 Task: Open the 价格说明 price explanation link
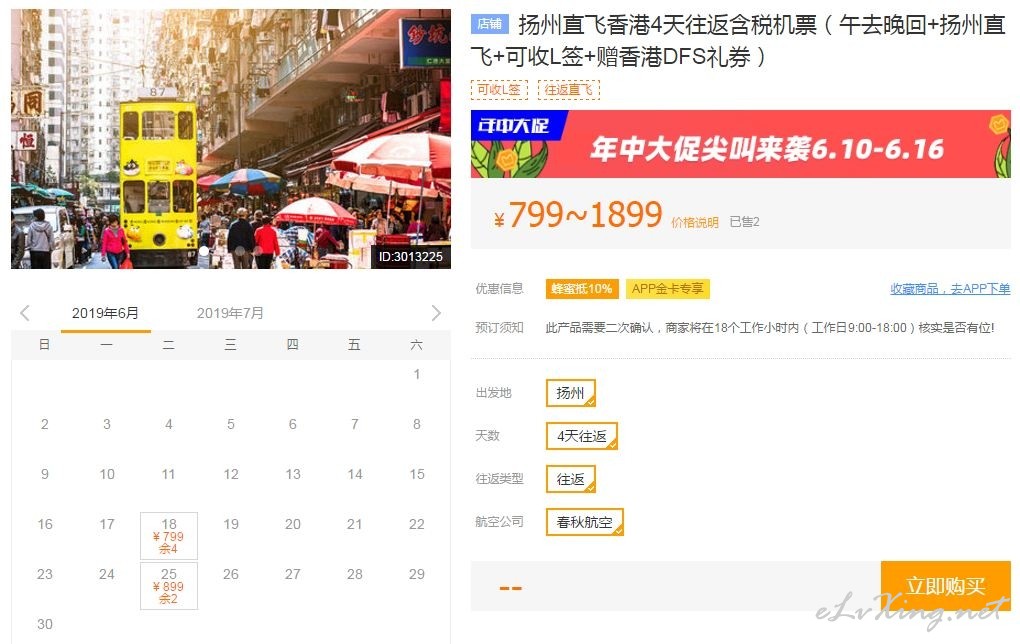(694, 222)
